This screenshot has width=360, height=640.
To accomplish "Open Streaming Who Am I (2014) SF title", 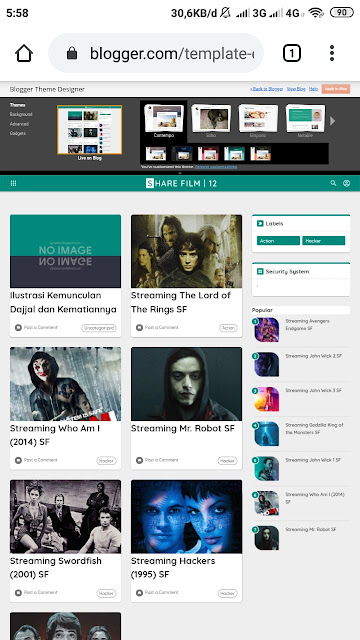I will pos(55,435).
